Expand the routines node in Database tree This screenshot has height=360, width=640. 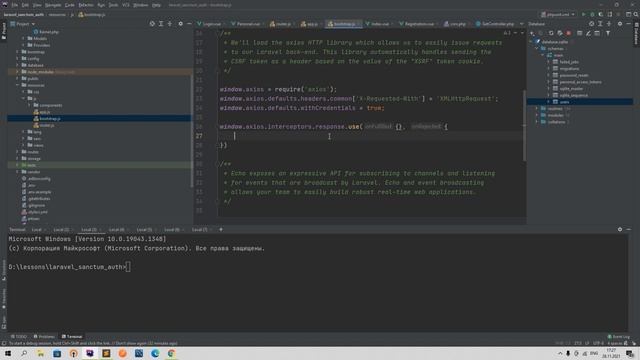point(537,109)
